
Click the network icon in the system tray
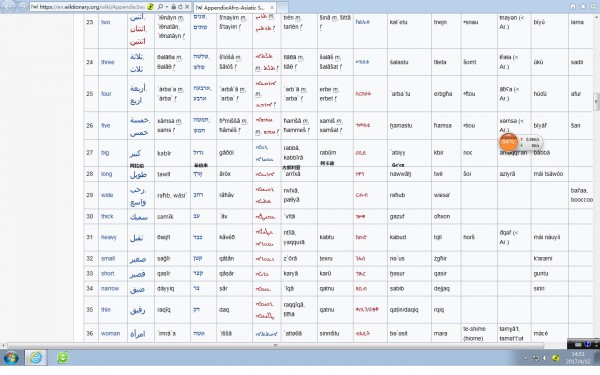pyautogui.click(x=535, y=358)
